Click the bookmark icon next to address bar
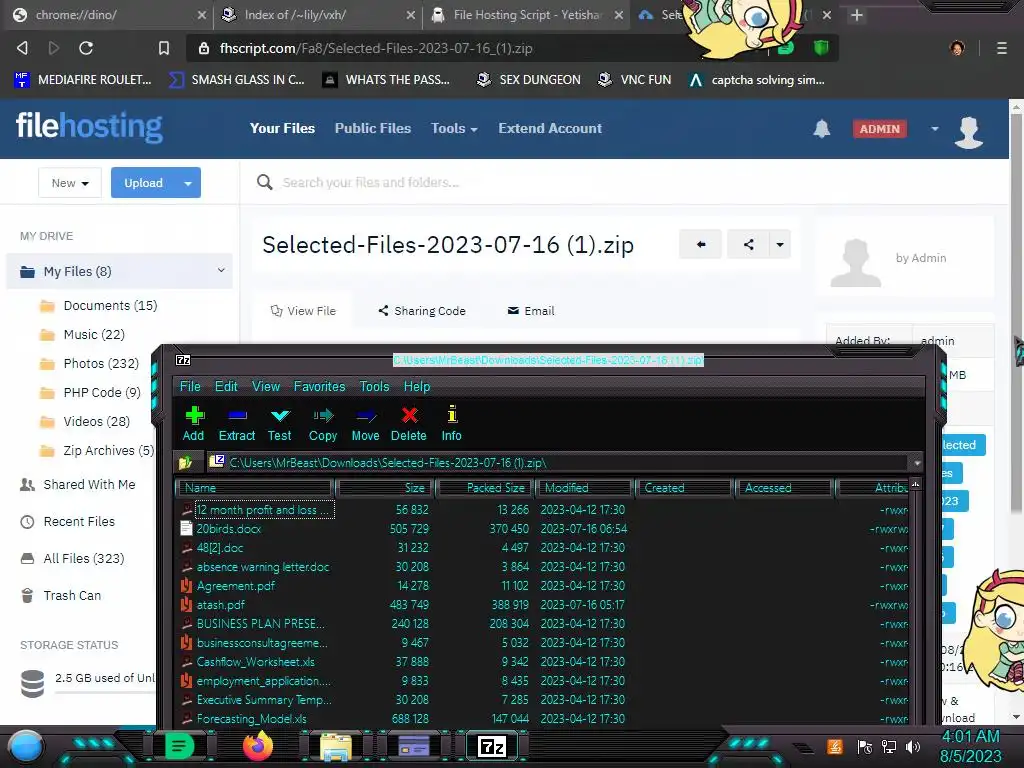Image resolution: width=1024 pixels, height=768 pixels. click(164, 48)
